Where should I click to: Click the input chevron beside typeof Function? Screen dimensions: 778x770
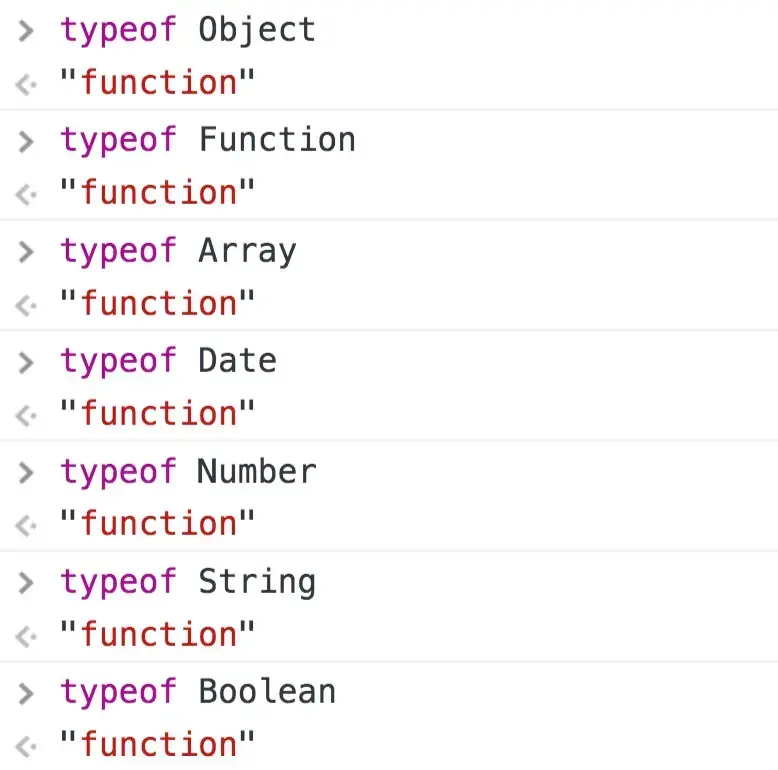26,141
